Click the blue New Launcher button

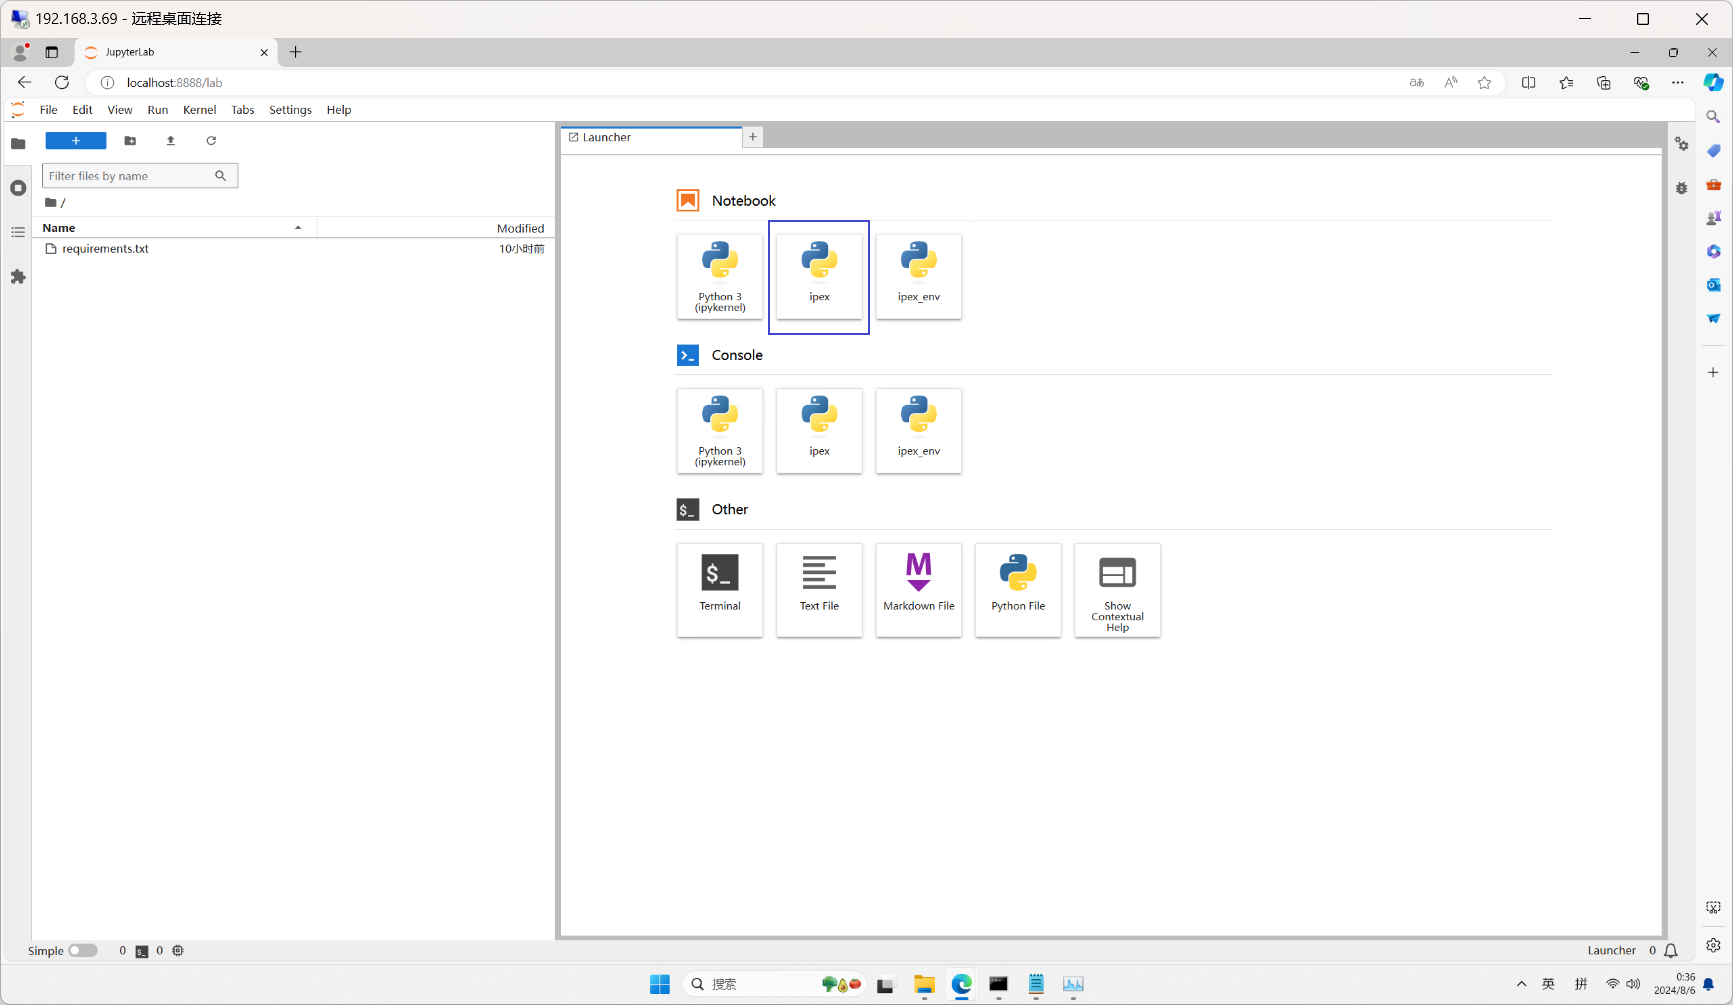76,141
